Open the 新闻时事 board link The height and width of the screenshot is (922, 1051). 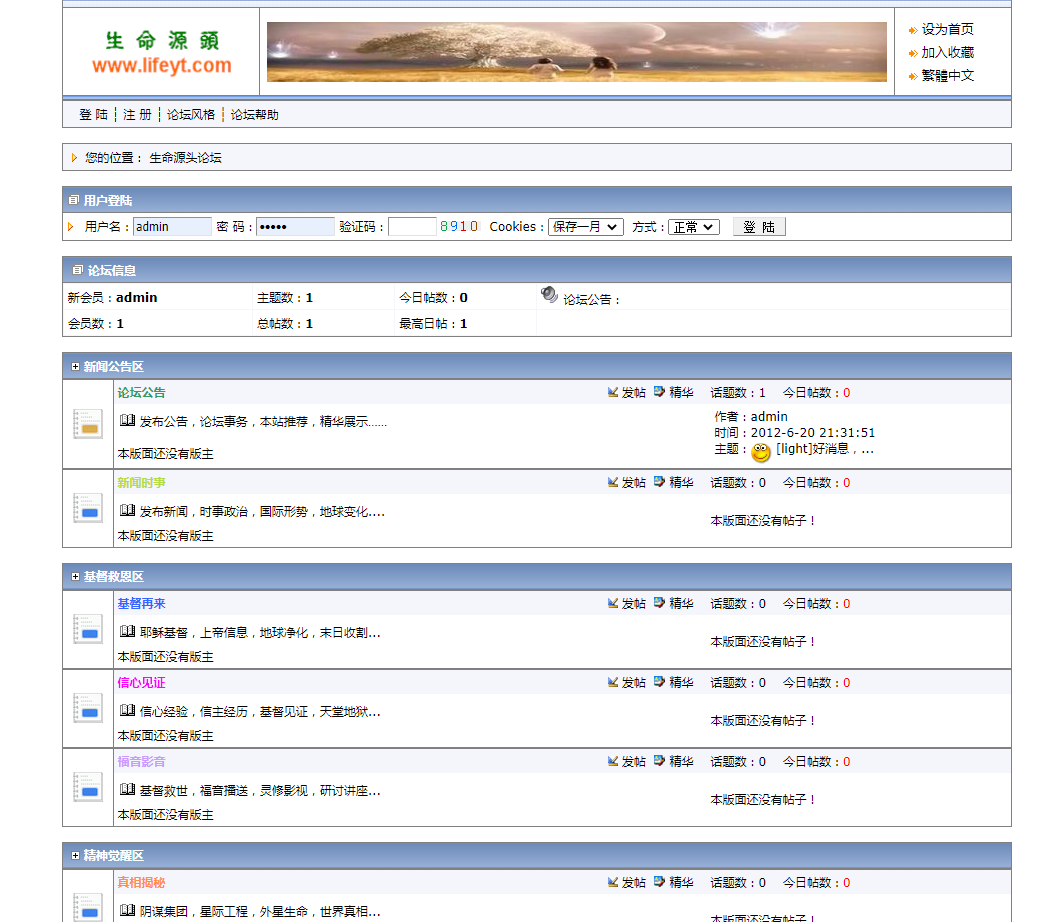[x=141, y=482]
